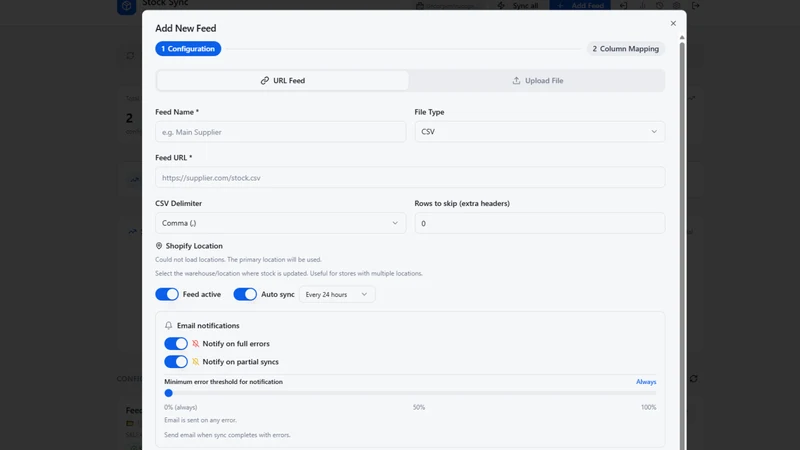Click the link icon on URL Feed tab
Screen dimensions: 800x450
[264, 81]
